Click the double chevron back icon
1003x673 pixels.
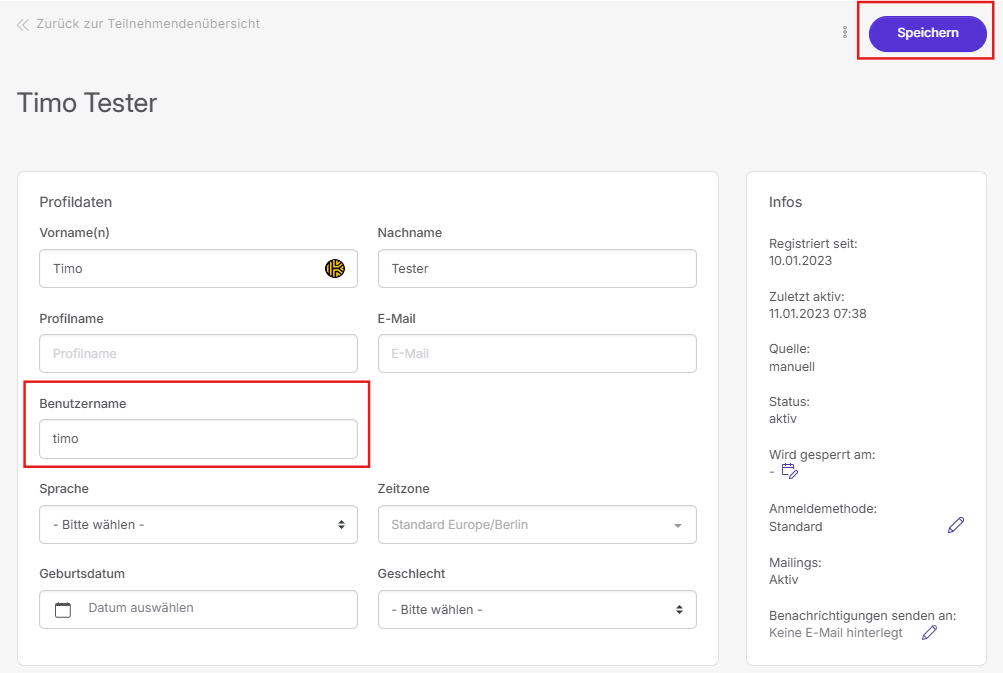tap(23, 25)
